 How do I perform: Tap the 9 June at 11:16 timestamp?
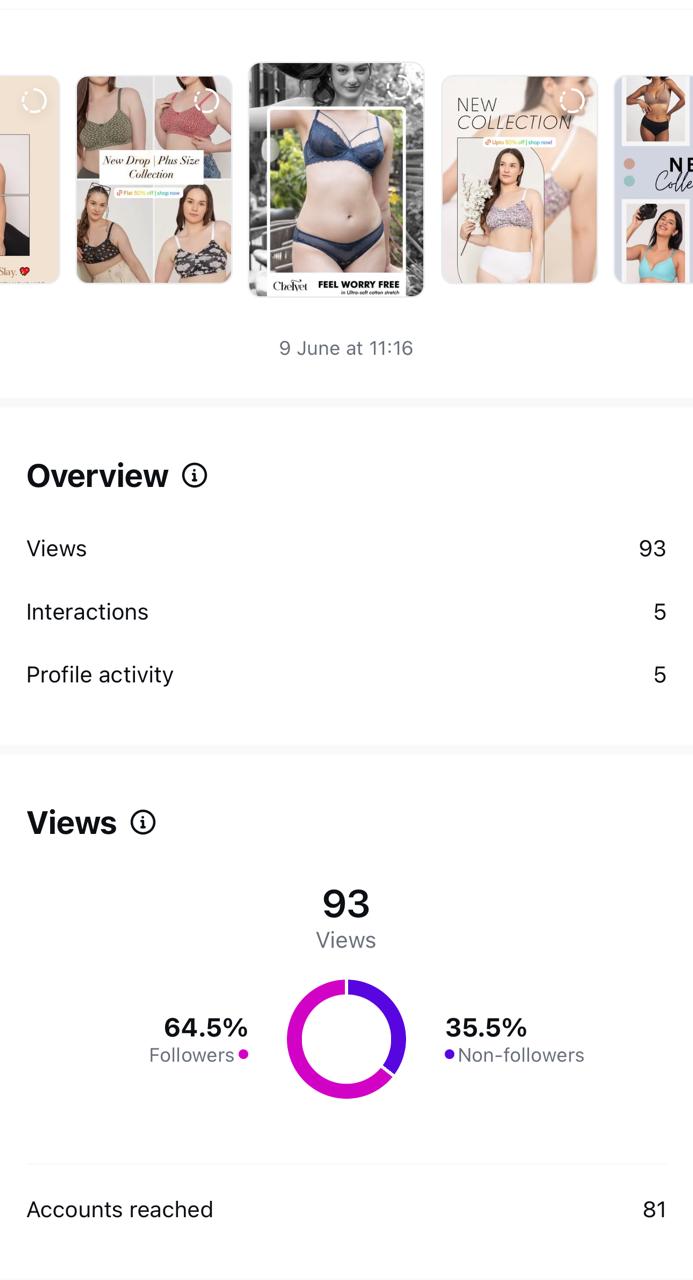coord(346,348)
